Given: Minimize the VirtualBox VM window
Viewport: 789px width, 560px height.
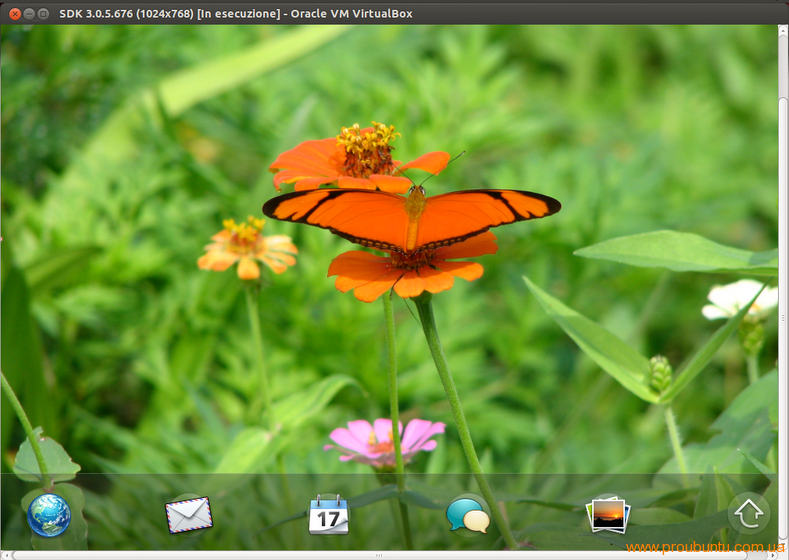Looking at the screenshot, I should 29,13.
